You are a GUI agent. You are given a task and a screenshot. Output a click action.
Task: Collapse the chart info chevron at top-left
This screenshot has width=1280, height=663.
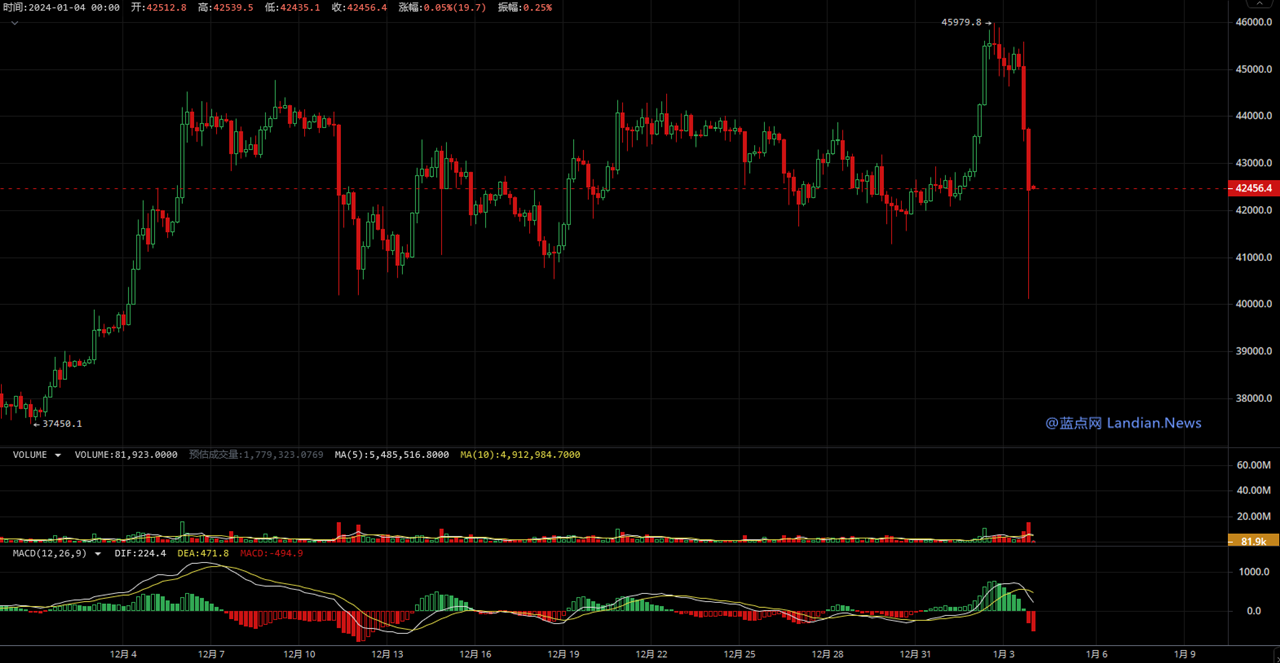coord(13,21)
